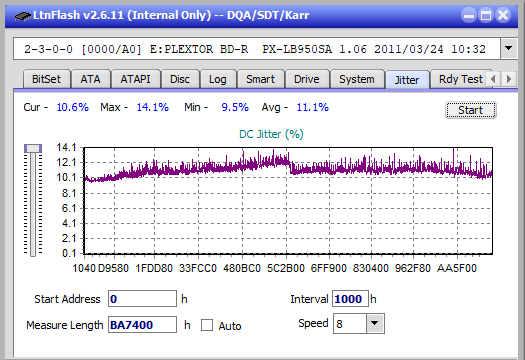Screen dimensions: 525x360
Task: Click the Cur value 10.6%
Action: click(x=72, y=107)
